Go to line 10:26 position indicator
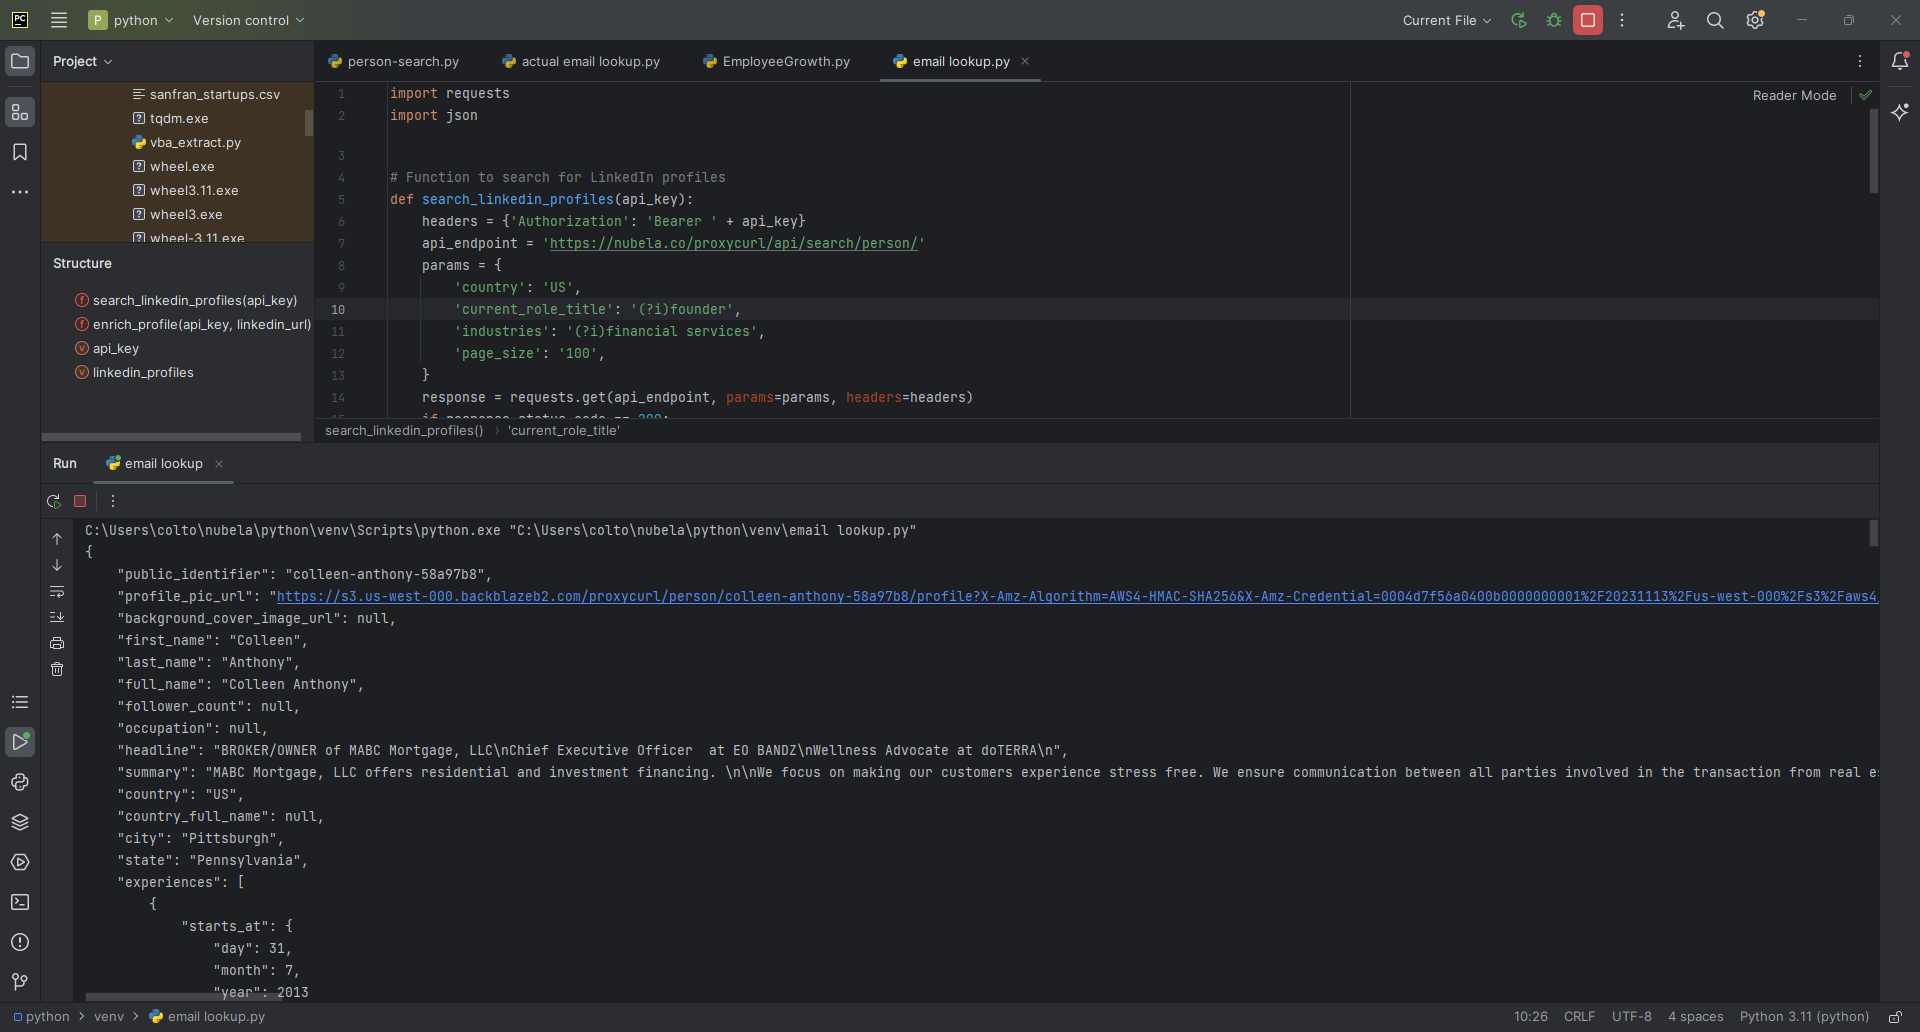Image resolution: width=1920 pixels, height=1032 pixels. (1530, 1017)
